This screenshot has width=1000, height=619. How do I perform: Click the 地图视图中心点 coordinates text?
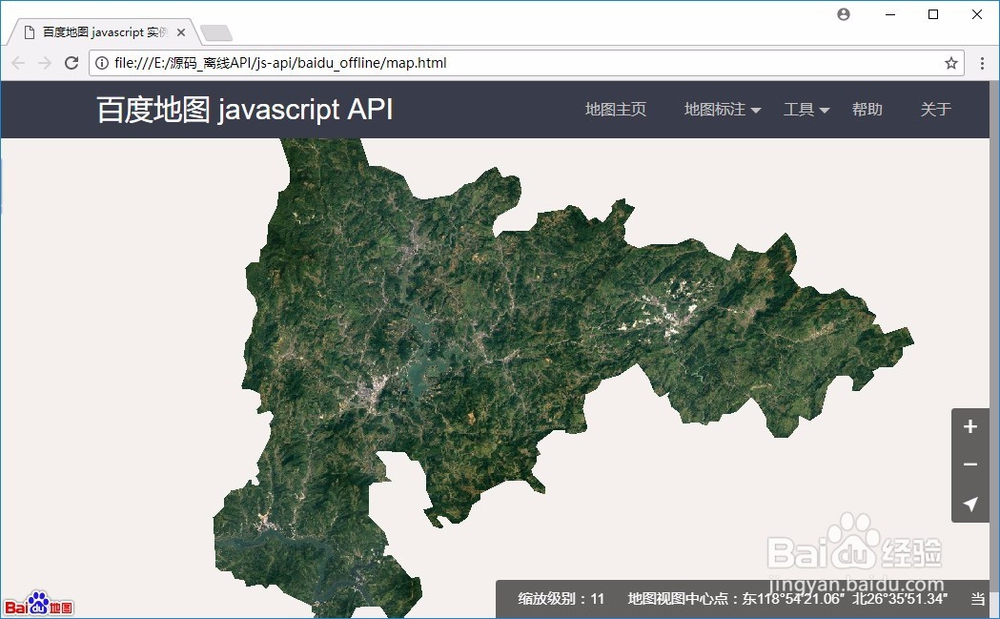pos(788,599)
